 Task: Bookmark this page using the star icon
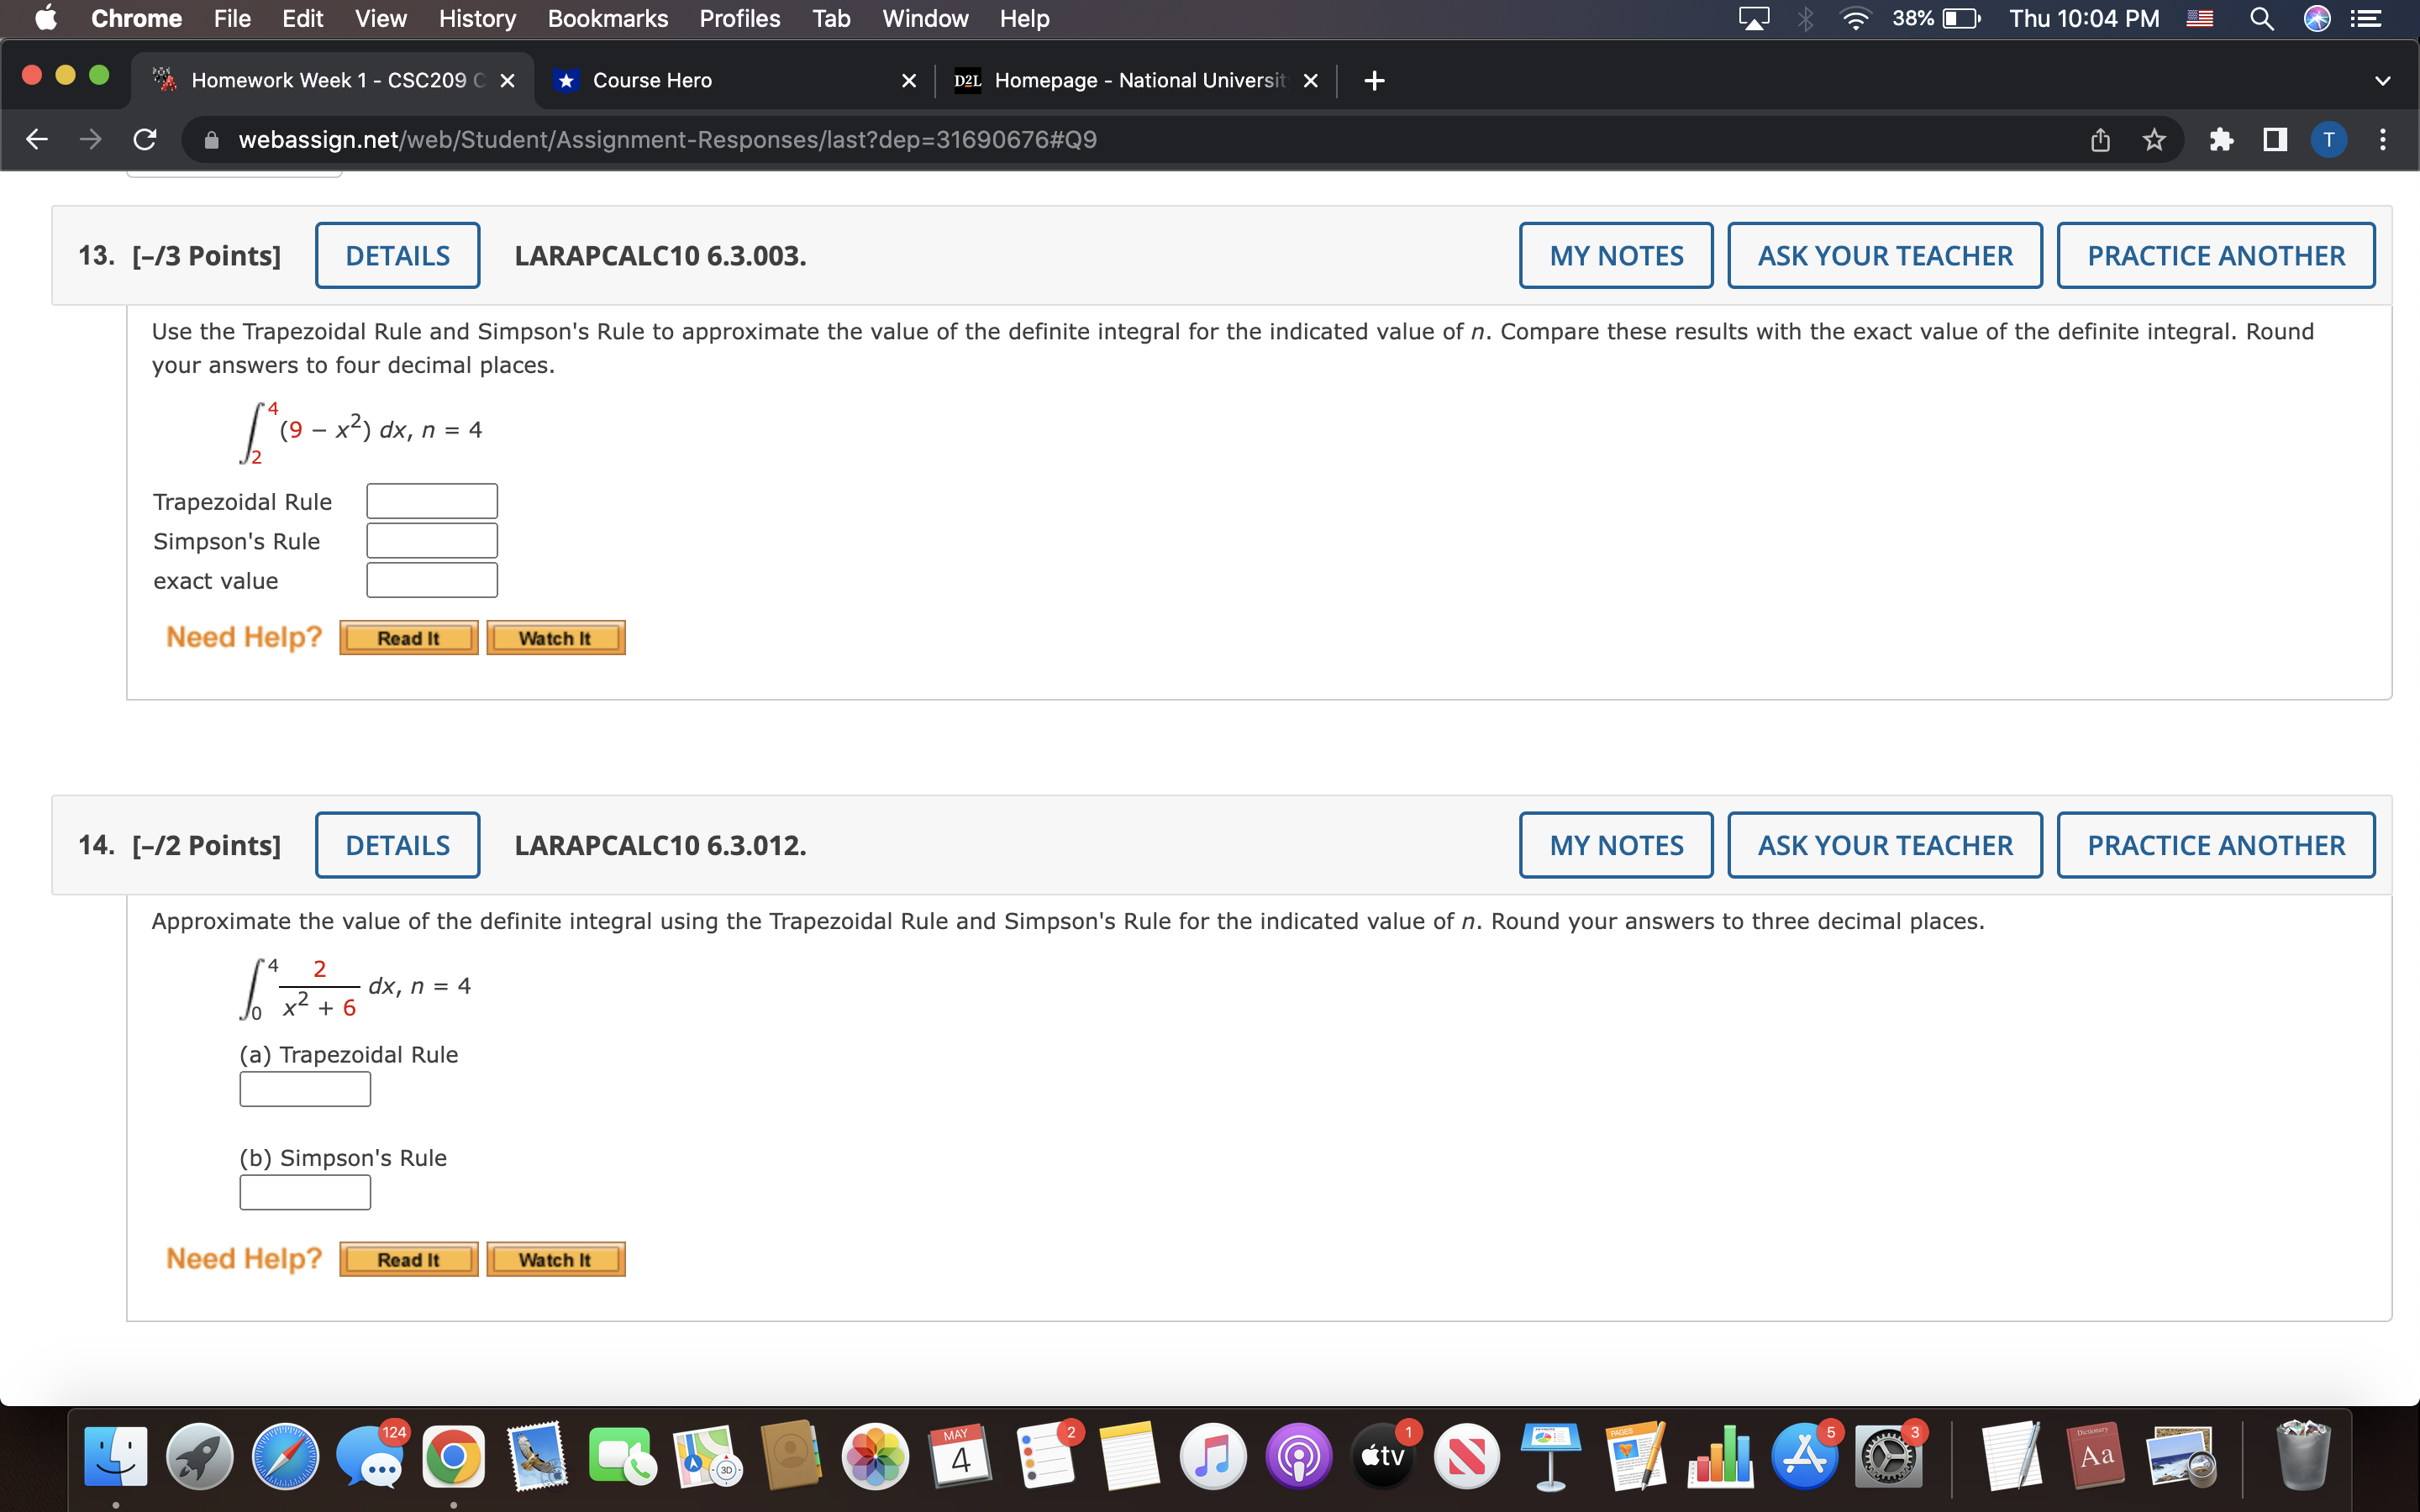pyautogui.click(x=2153, y=139)
